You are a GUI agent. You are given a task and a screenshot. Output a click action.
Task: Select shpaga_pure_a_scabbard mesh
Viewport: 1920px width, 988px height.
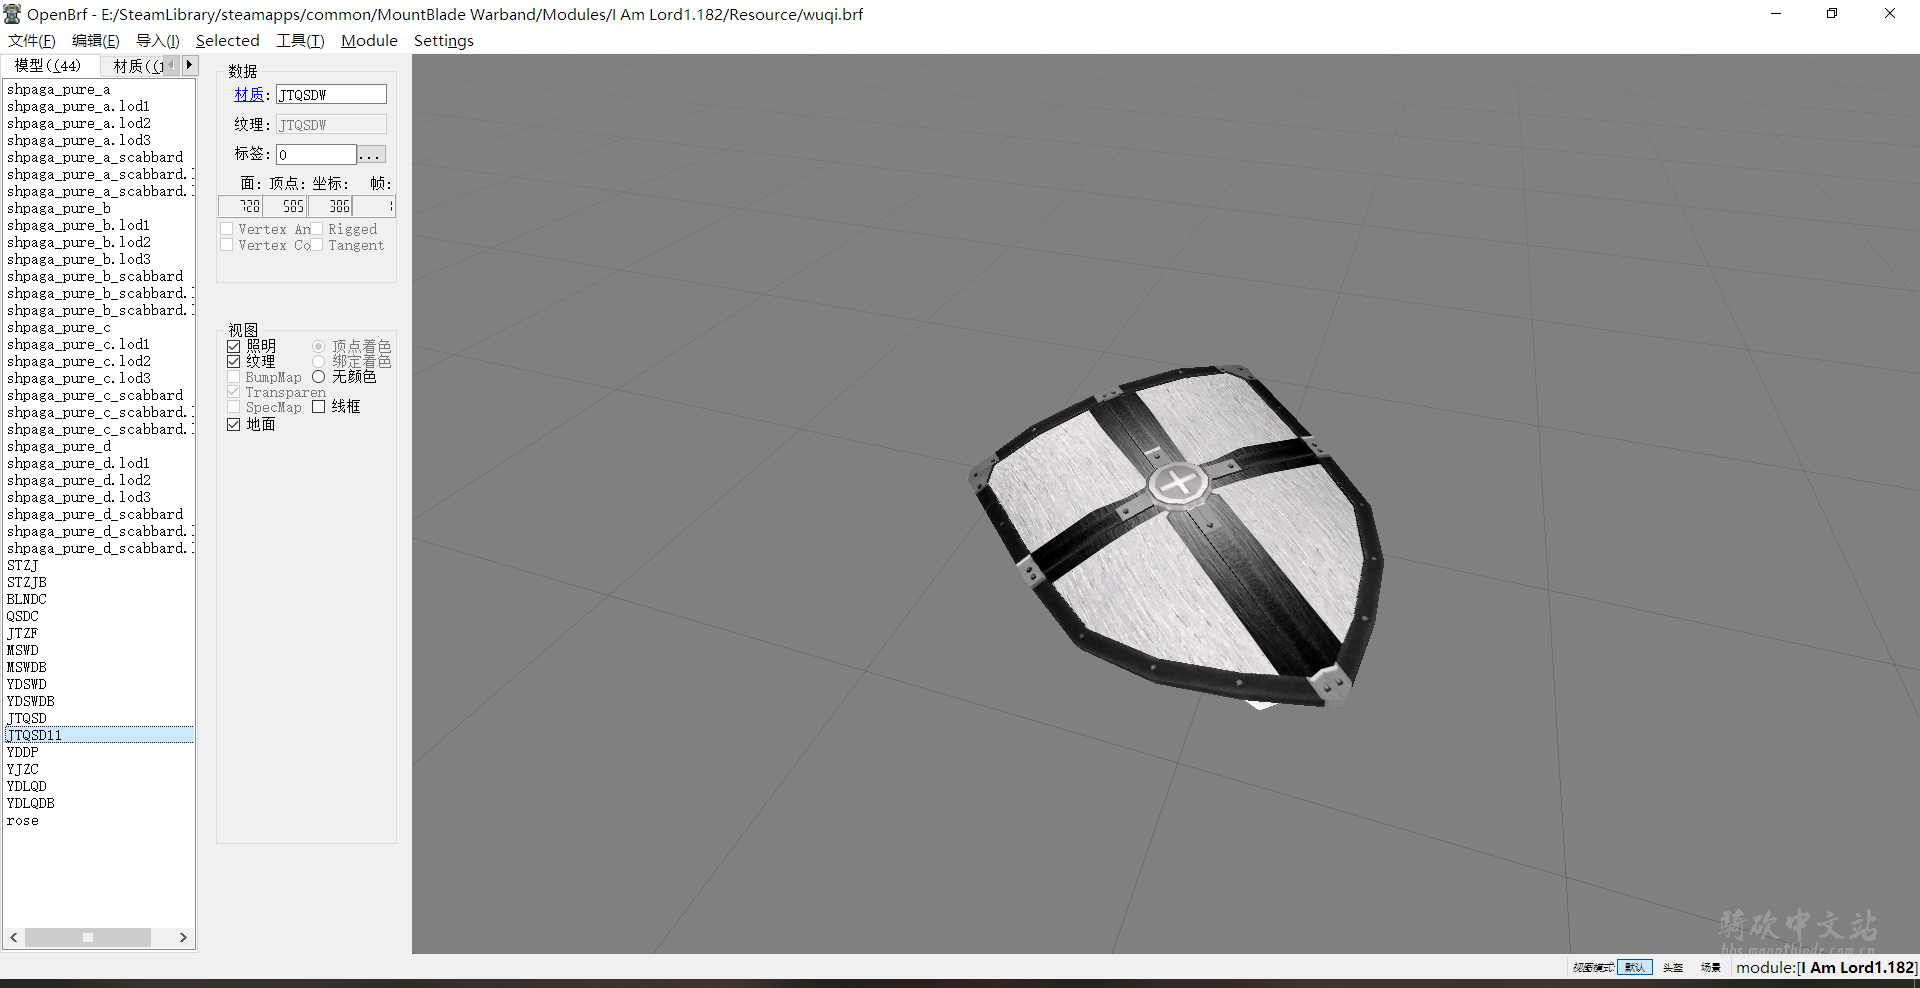(x=95, y=157)
